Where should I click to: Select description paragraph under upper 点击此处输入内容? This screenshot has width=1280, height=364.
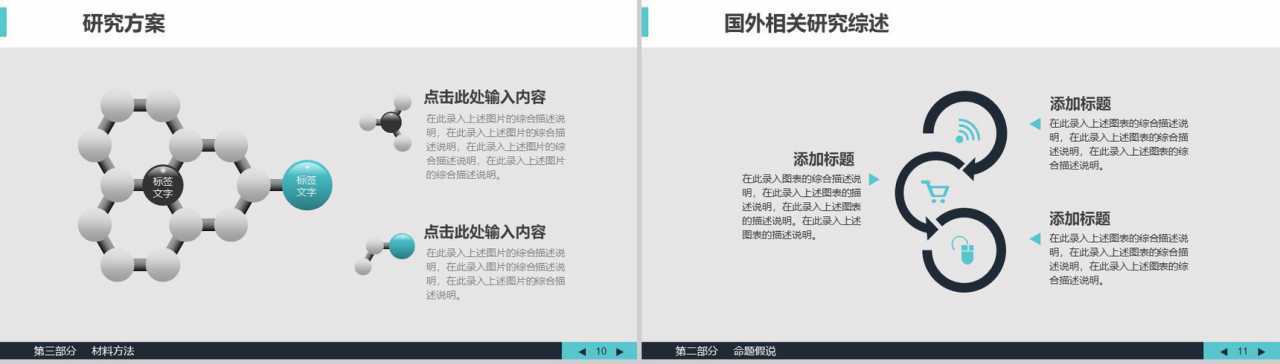tap(495, 146)
